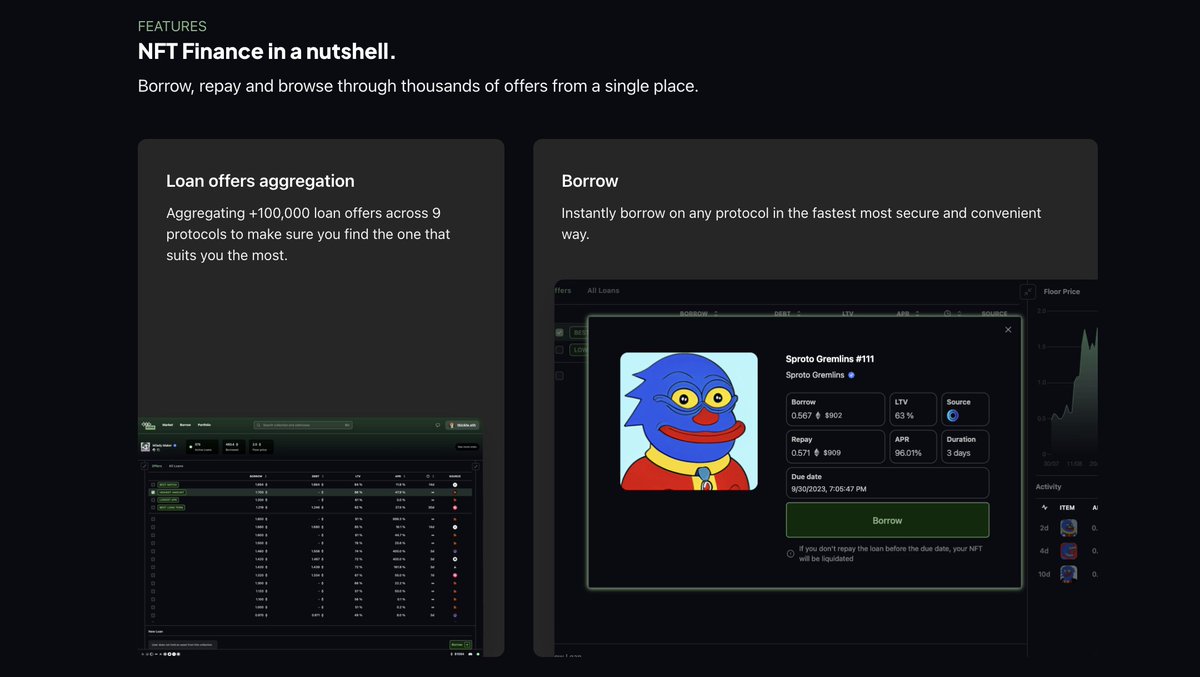The image size is (1200, 677).
Task: Click the 63 % LTV value
Action: click(904, 415)
